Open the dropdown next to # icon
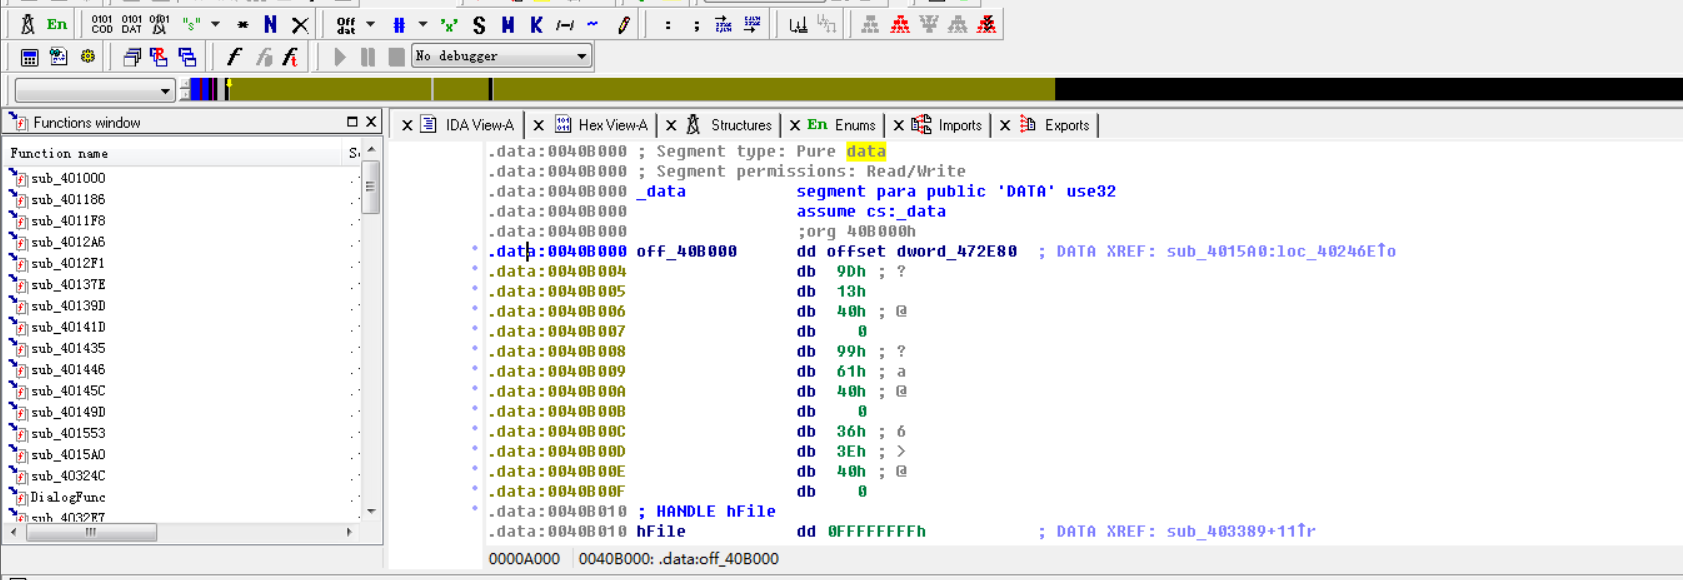 422,24
